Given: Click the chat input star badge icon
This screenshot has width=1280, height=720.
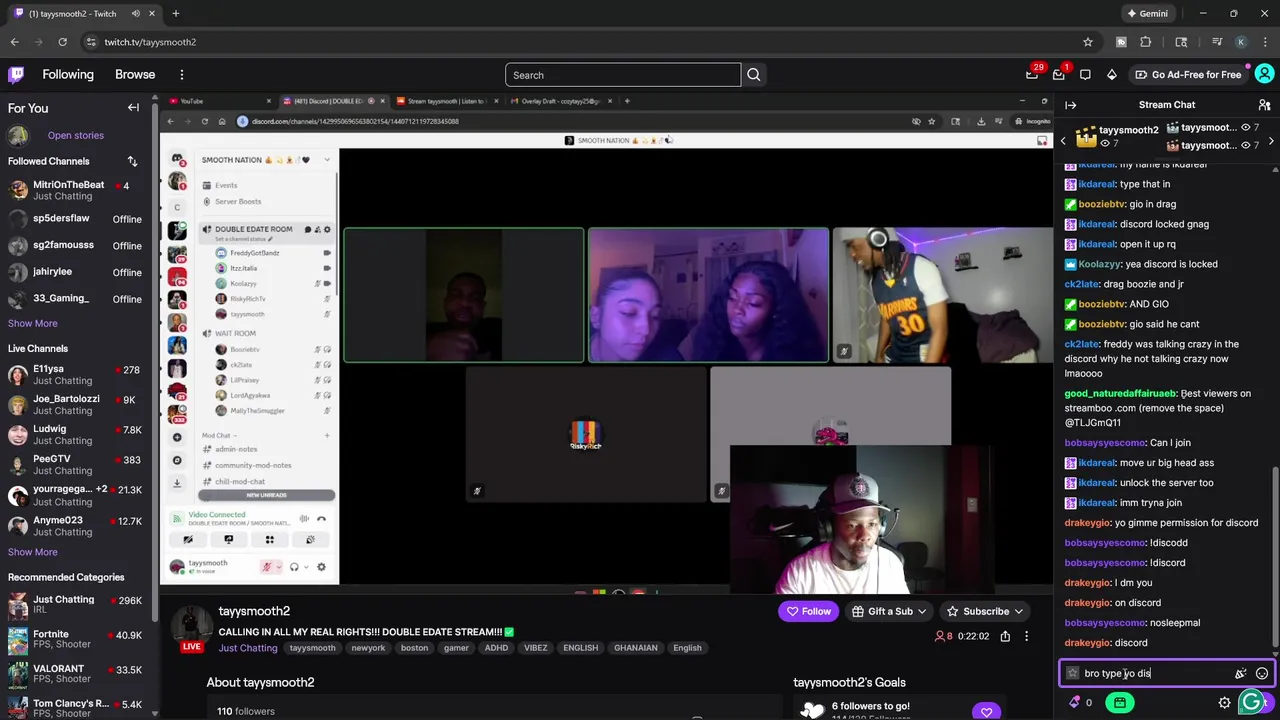Looking at the screenshot, I should click(x=1072, y=673).
